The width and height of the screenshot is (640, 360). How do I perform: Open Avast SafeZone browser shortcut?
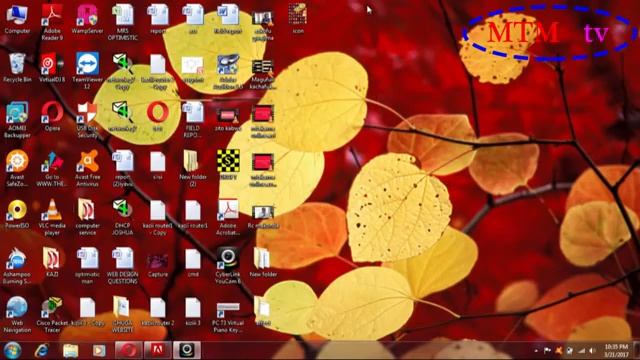tap(17, 168)
